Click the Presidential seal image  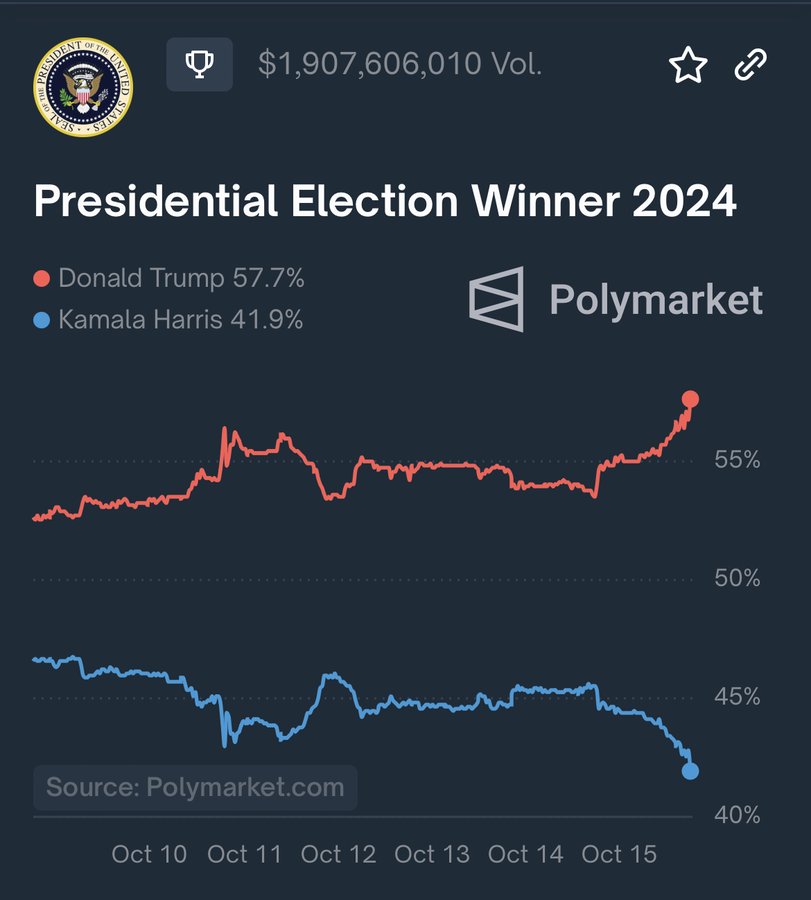pyautogui.click(x=83, y=87)
